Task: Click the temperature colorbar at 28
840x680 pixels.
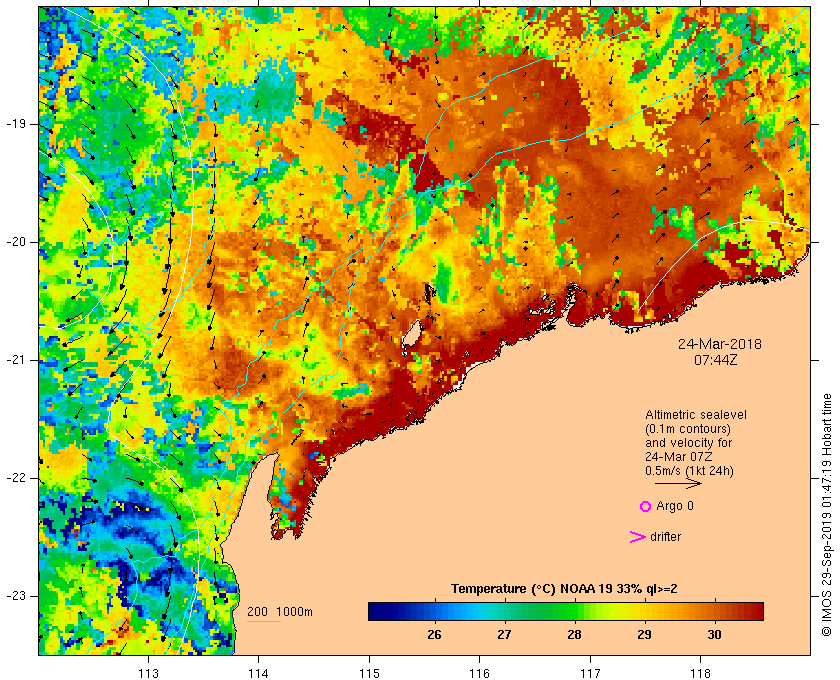Action: pyautogui.click(x=574, y=611)
